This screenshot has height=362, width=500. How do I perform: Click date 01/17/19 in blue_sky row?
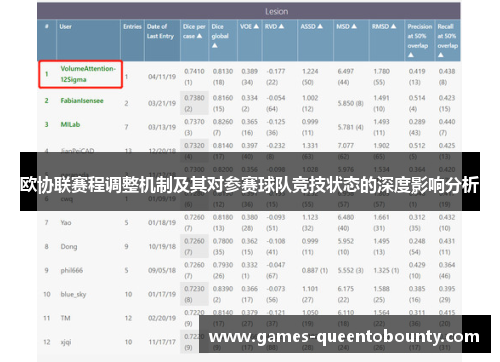pyautogui.click(x=162, y=294)
